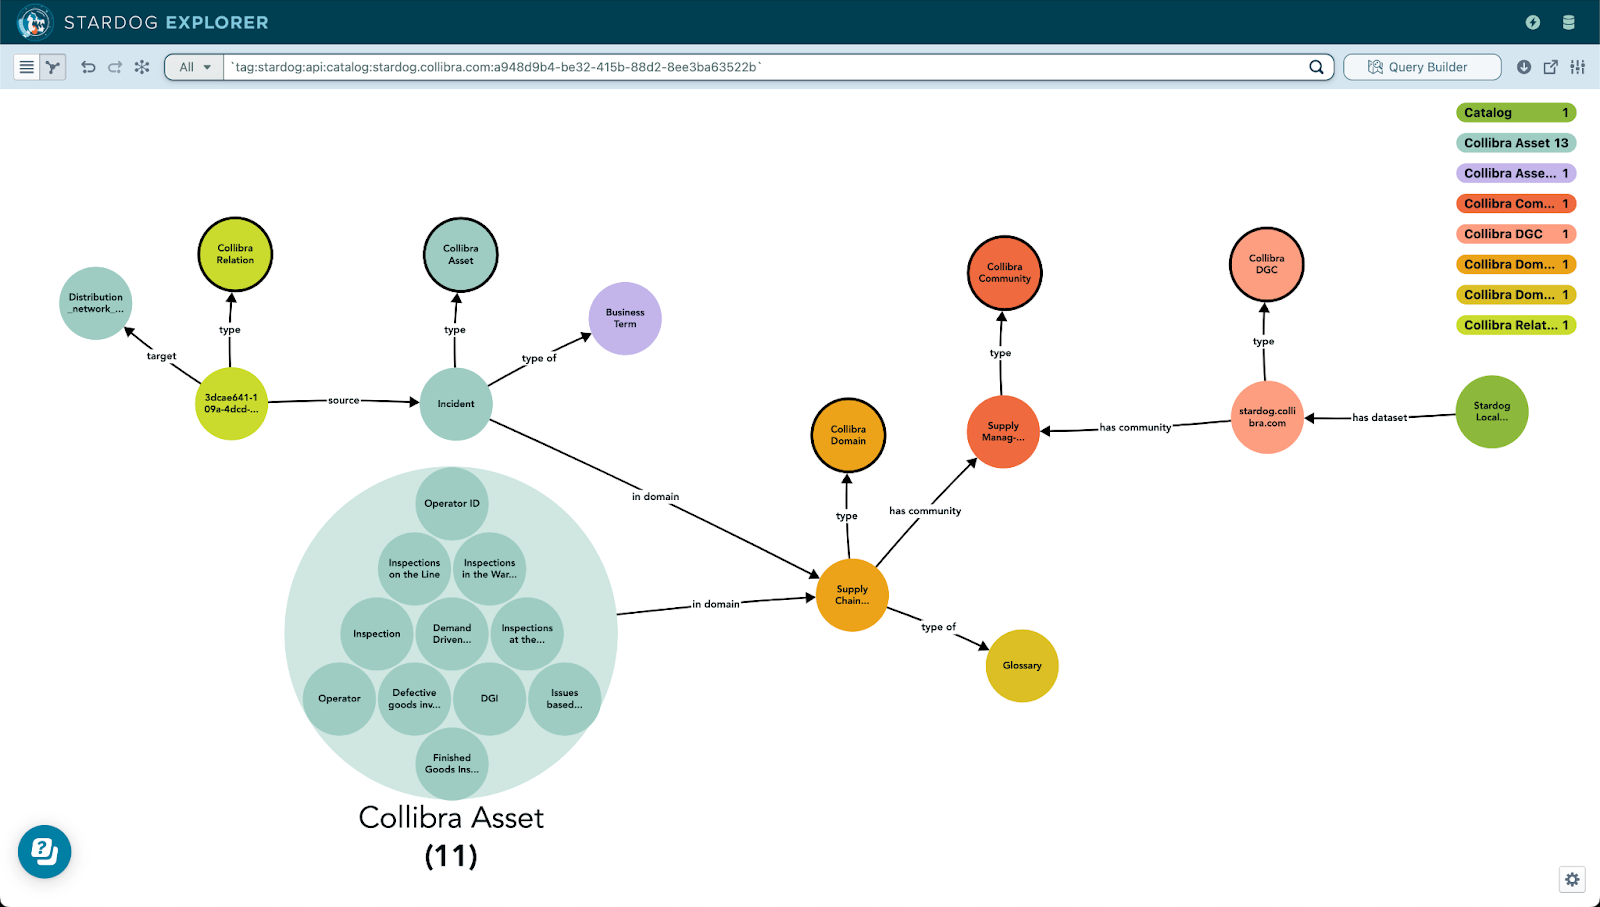Select the Collibra DGC node

[x=1267, y=264]
